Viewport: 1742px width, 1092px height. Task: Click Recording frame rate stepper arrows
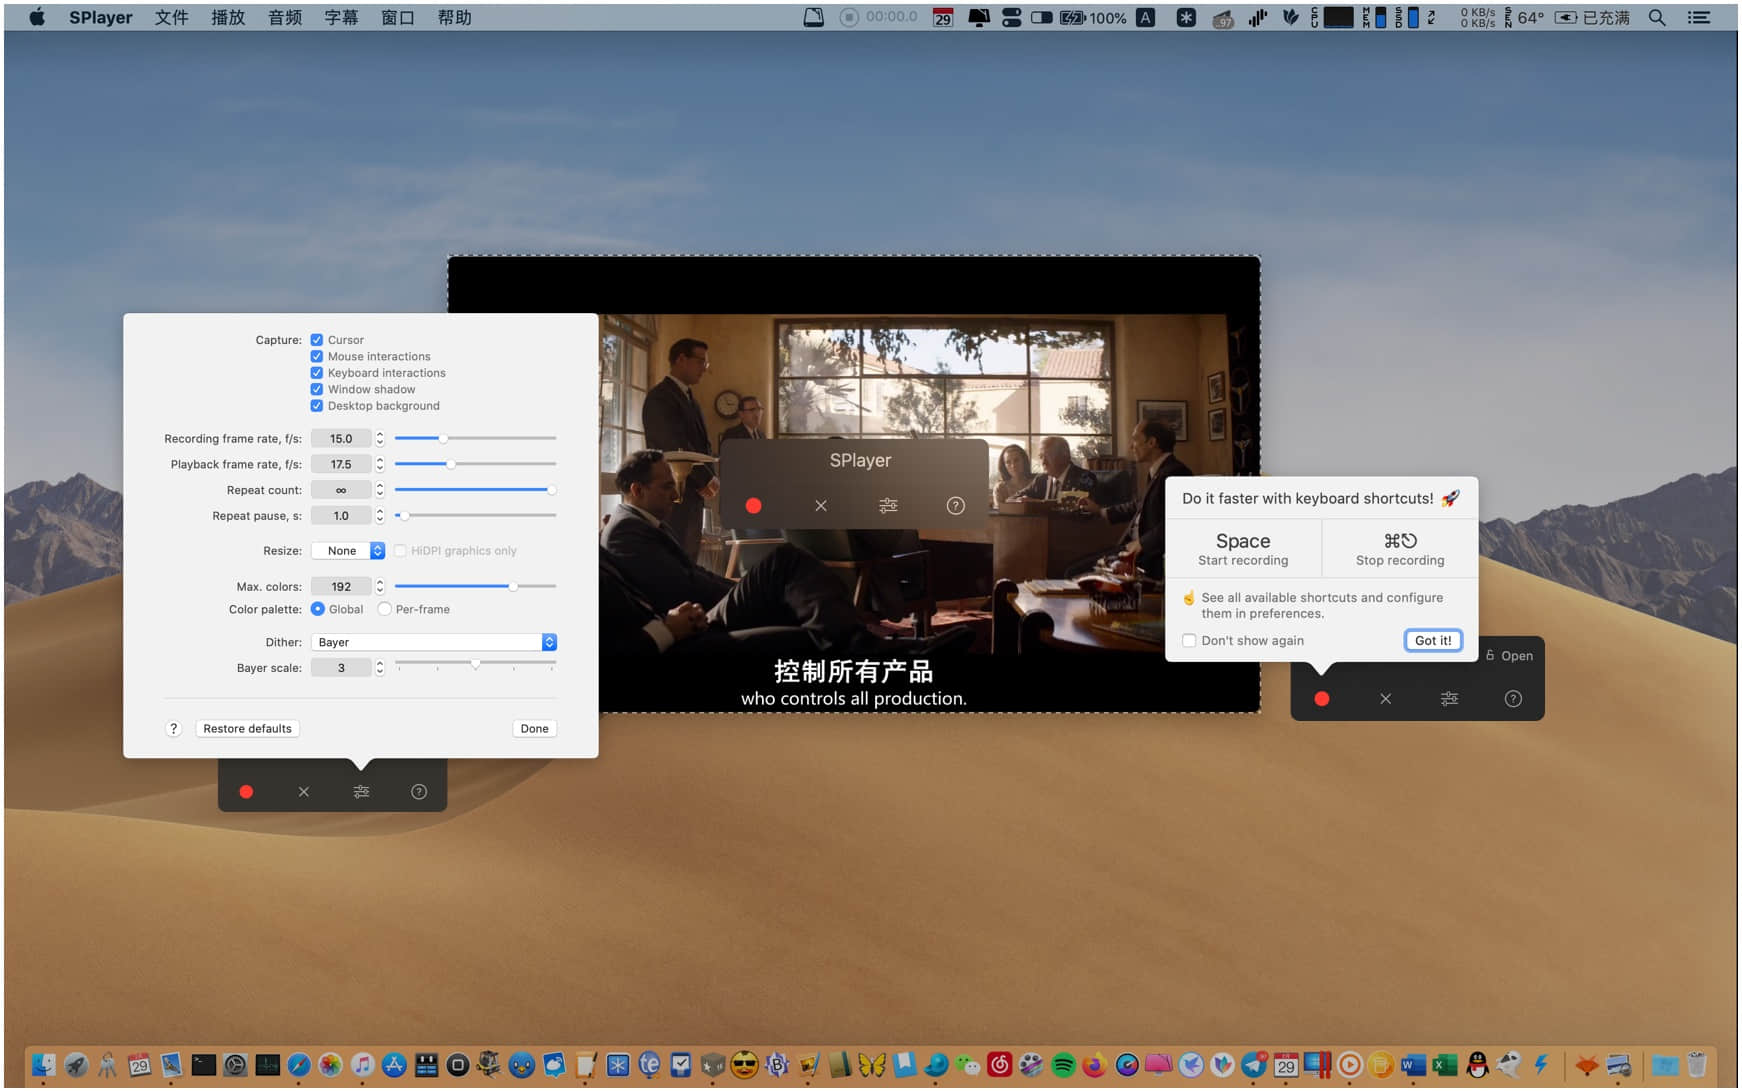[380, 439]
